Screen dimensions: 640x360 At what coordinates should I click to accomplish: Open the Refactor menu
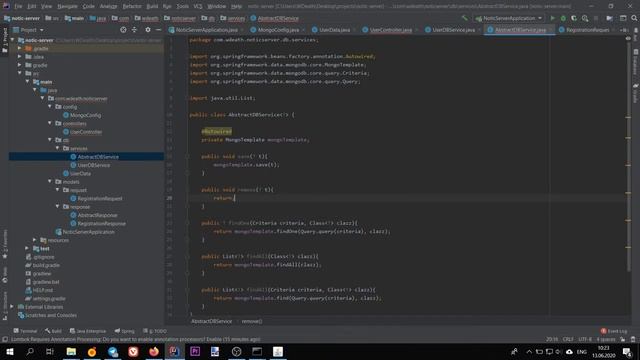coord(132,6)
